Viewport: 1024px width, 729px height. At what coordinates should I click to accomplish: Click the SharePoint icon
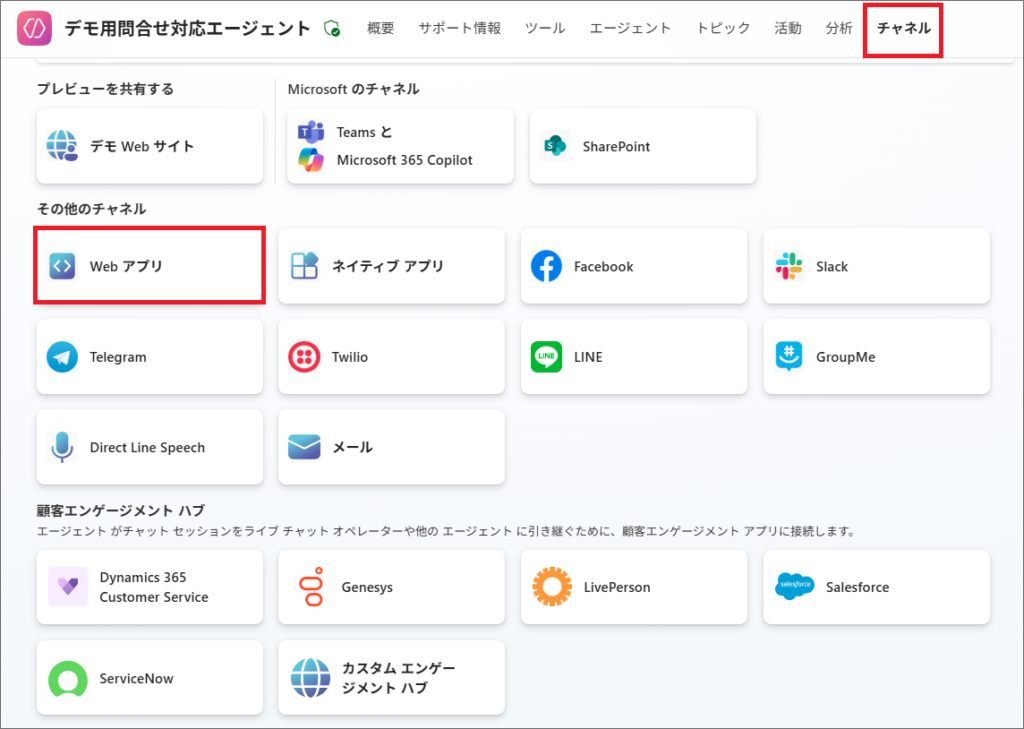(x=555, y=146)
